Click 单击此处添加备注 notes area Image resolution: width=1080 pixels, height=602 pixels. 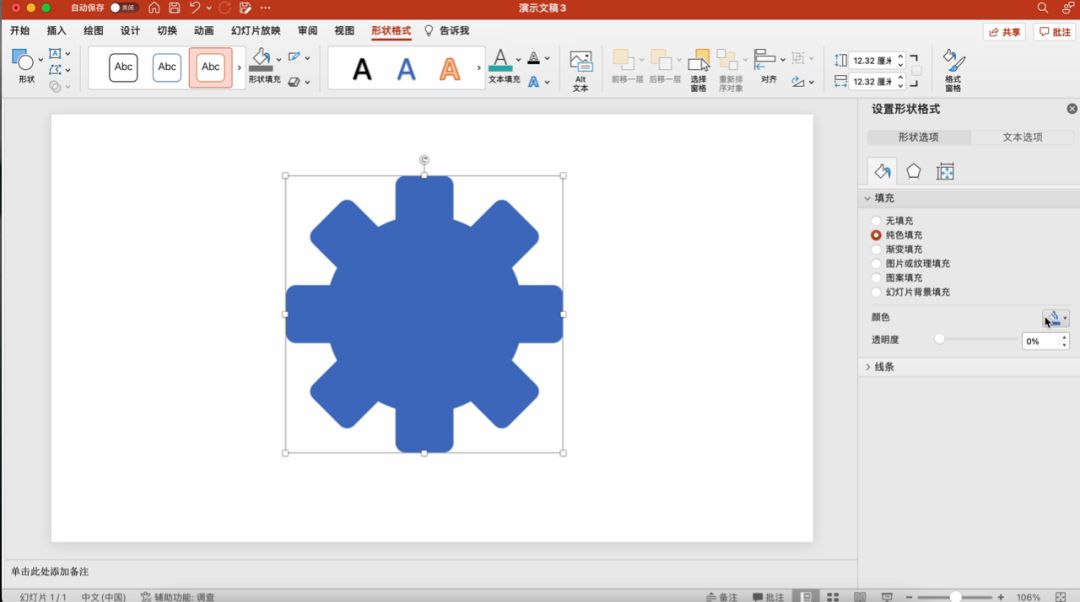[x=50, y=572]
